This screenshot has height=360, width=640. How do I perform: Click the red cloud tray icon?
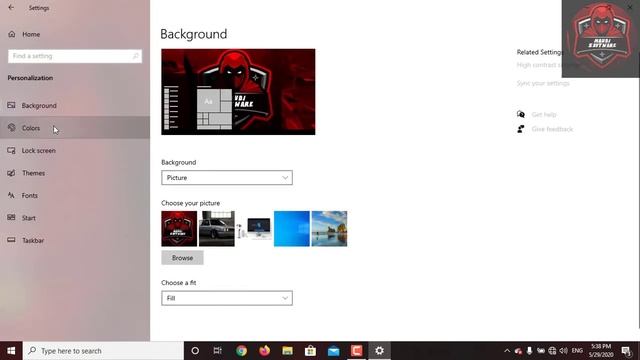pos(518,351)
